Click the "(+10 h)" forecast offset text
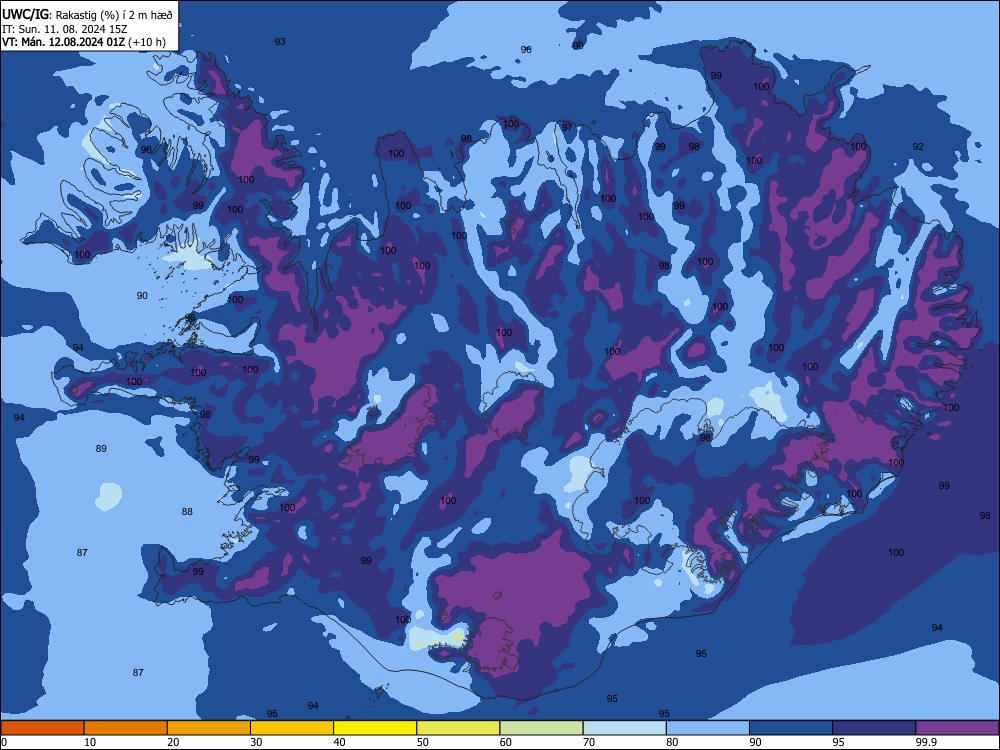 (147, 43)
